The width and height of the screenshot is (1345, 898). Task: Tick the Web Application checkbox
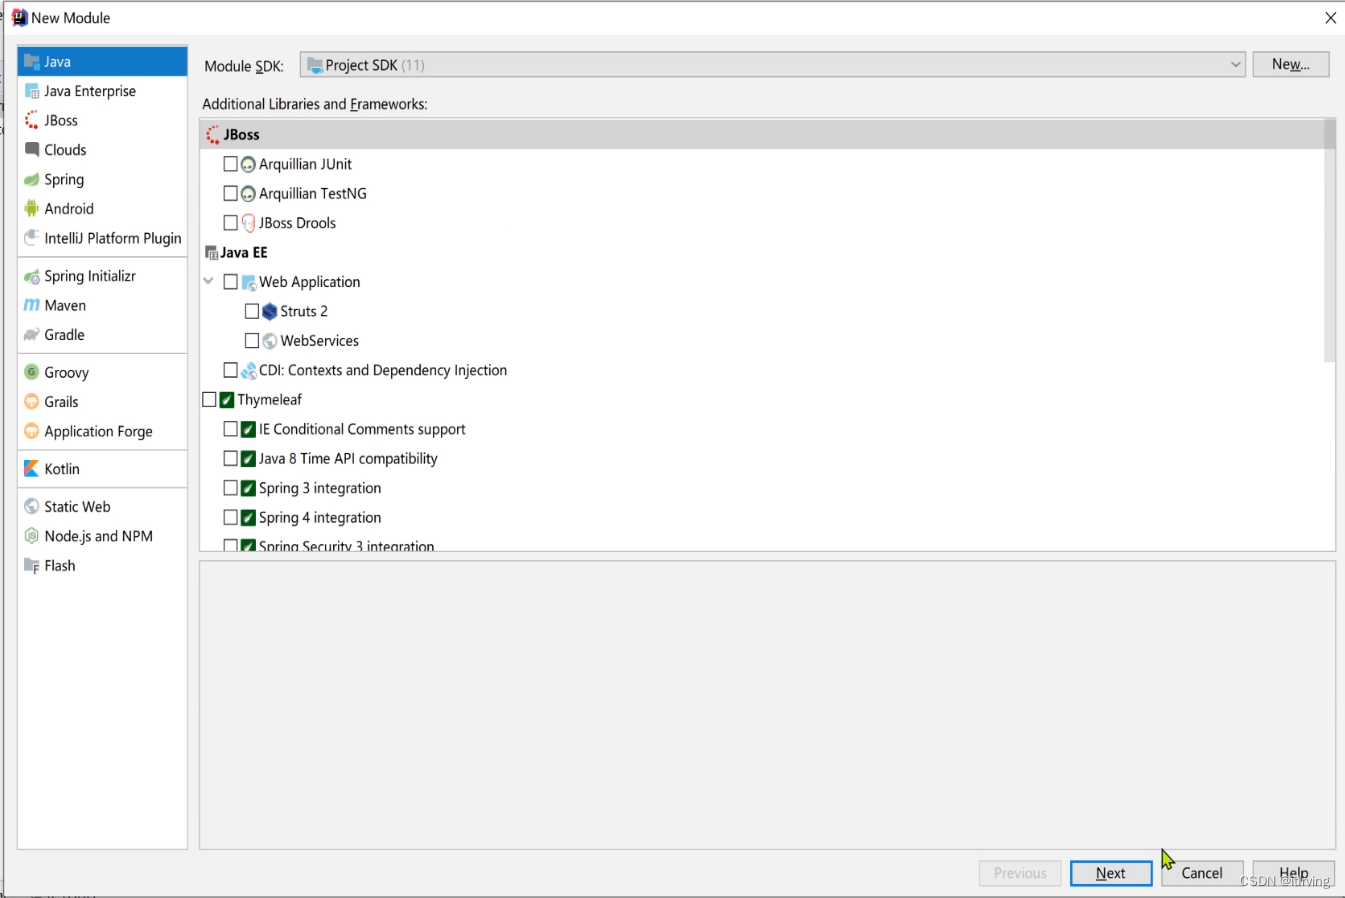point(230,282)
